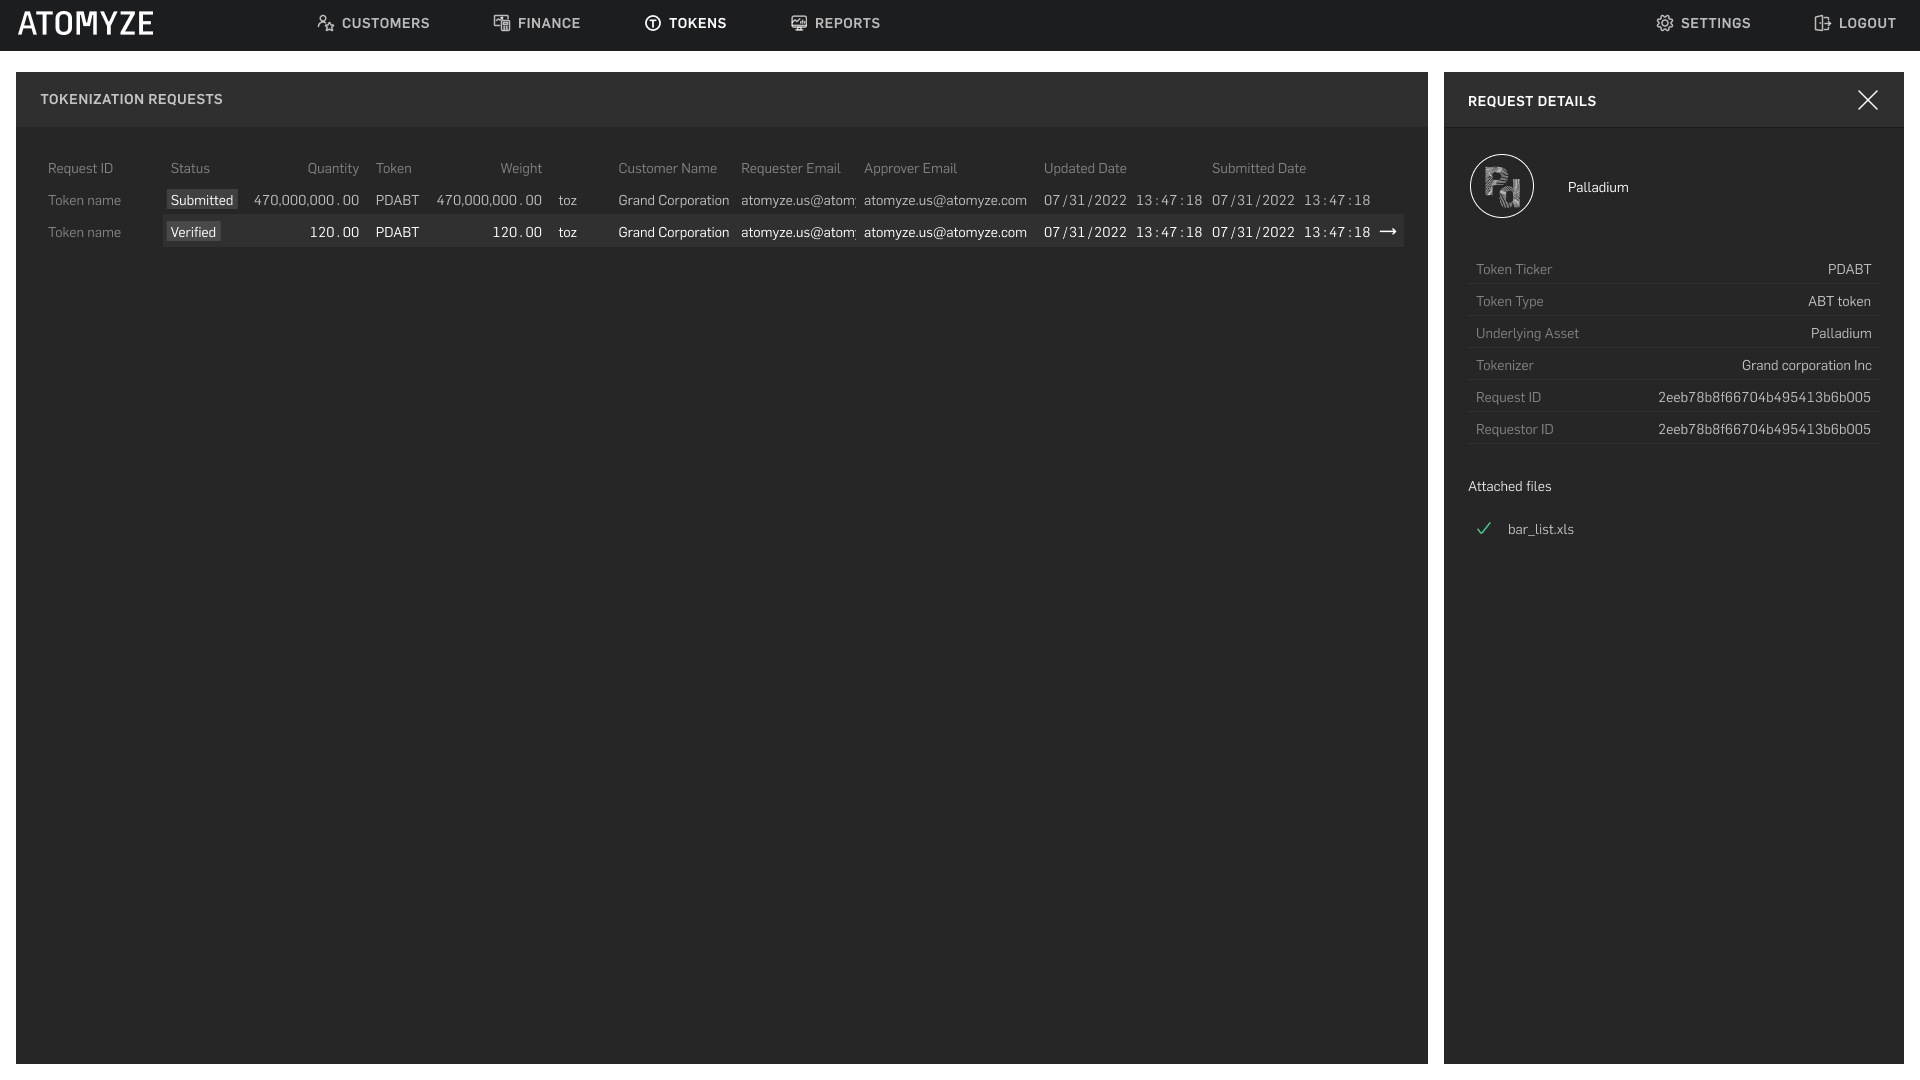Click the Finance calculator icon
Viewport: 1920px width, 1080px height.
pos(502,23)
